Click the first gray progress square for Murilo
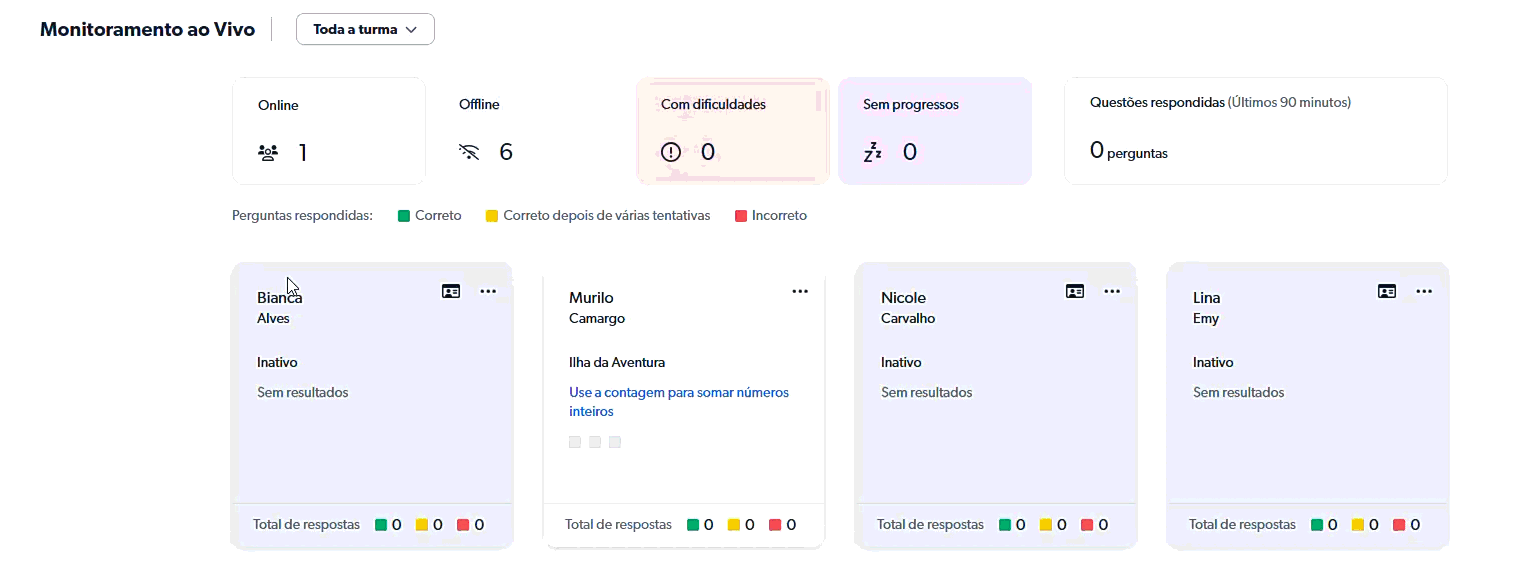Image resolution: width=1526 pixels, height=572 pixels. (575, 442)
